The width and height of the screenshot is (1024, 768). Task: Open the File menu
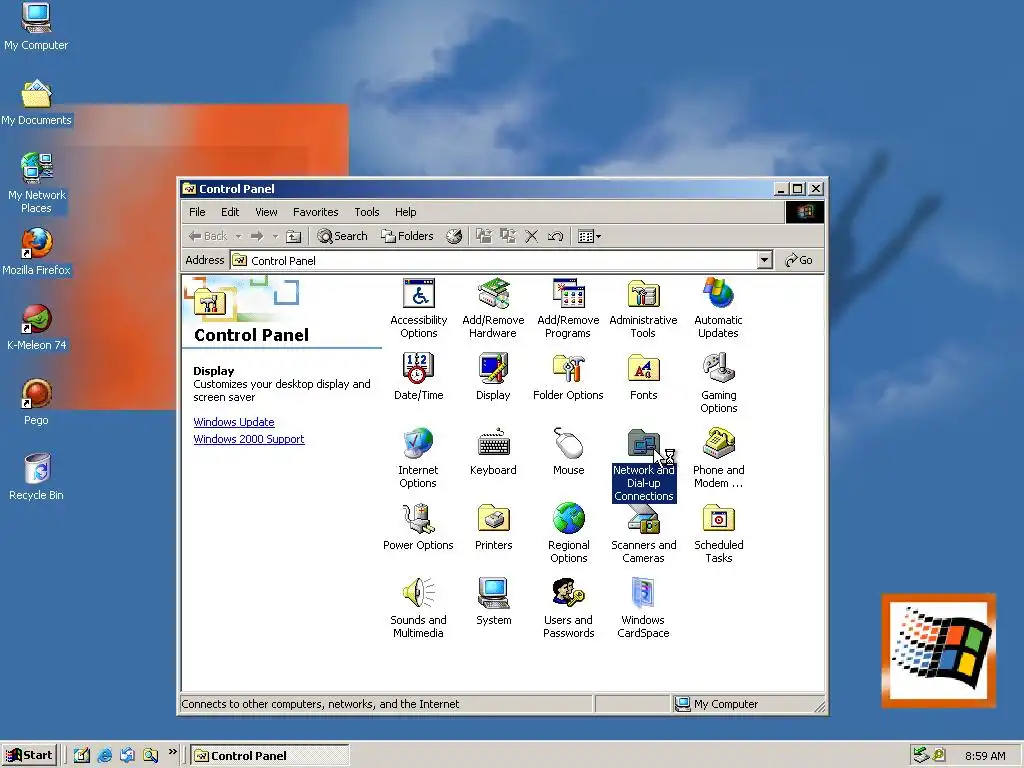tap(197, 212)
